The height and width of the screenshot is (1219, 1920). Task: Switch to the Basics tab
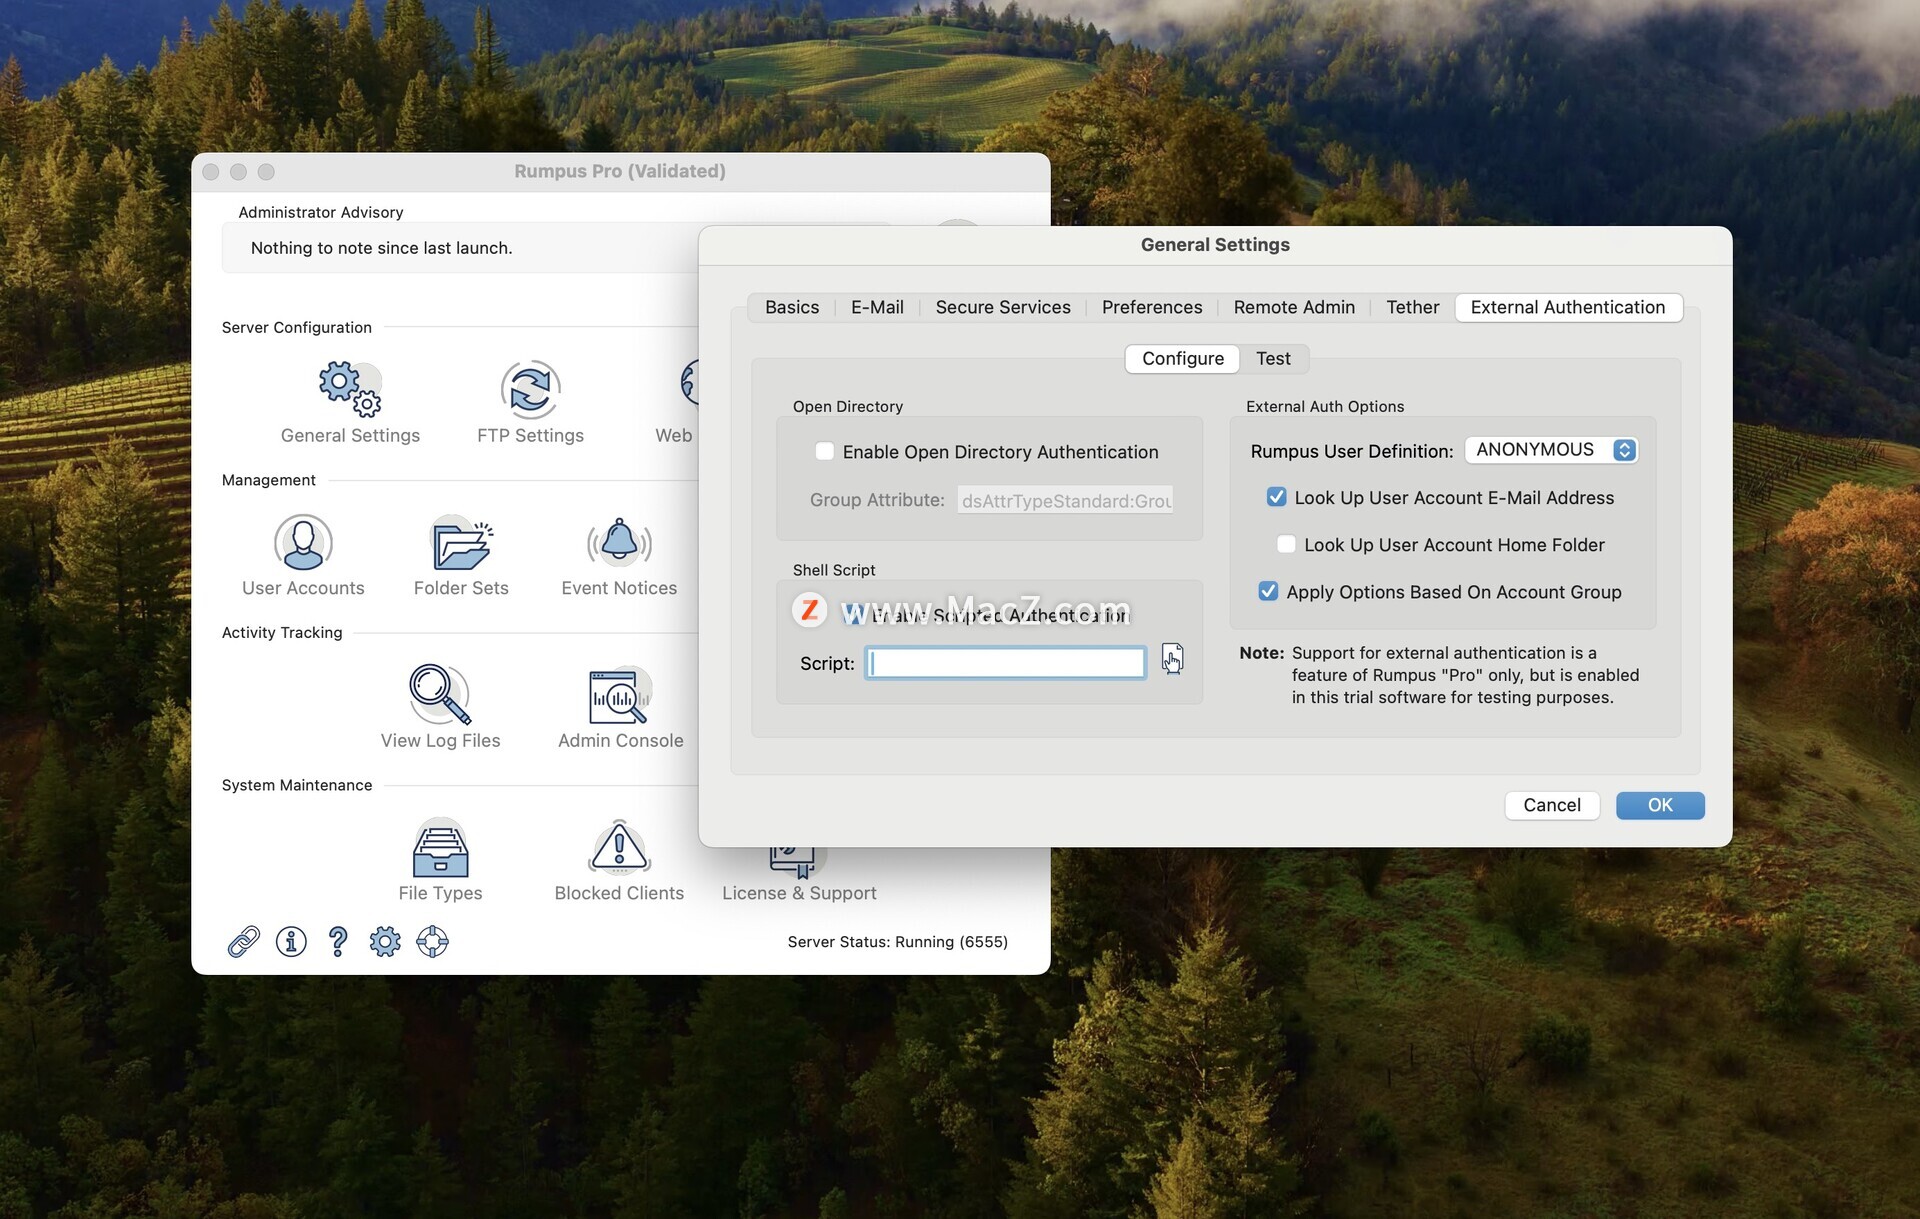coord(792,307)
